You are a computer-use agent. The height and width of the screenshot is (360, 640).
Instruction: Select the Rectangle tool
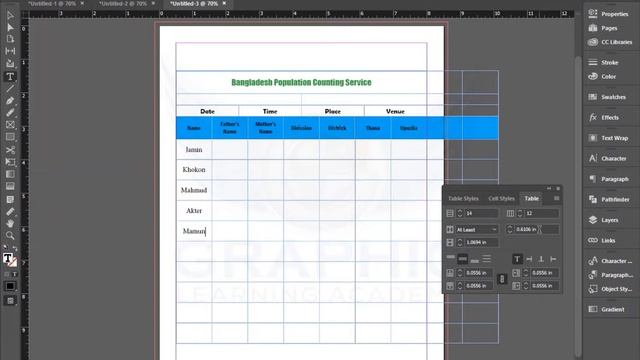pyautogui.click(x=10, y=137)
